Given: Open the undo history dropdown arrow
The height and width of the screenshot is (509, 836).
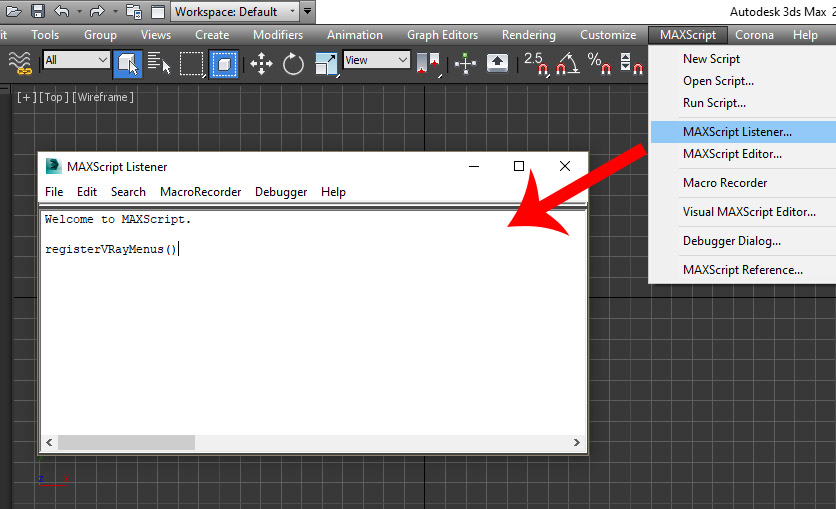Looking at the screenshot, I should [79, 11].
